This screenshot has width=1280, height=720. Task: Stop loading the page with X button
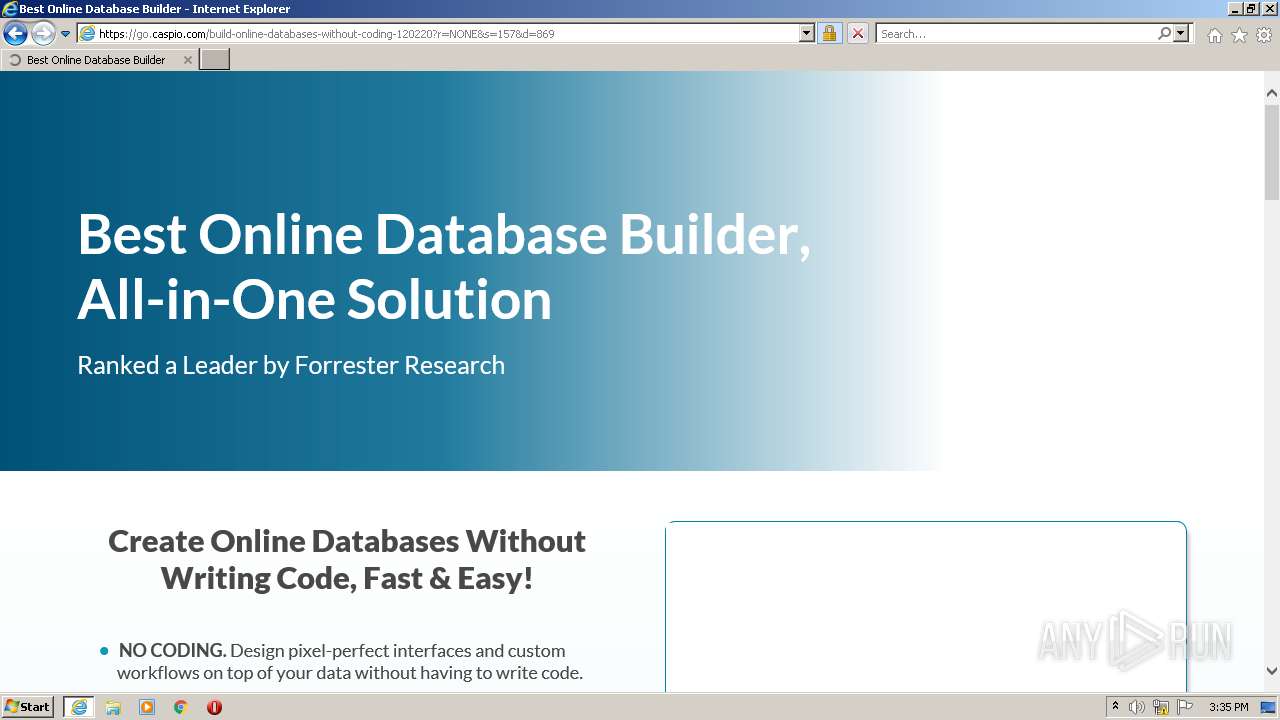[x=857, y=33]
